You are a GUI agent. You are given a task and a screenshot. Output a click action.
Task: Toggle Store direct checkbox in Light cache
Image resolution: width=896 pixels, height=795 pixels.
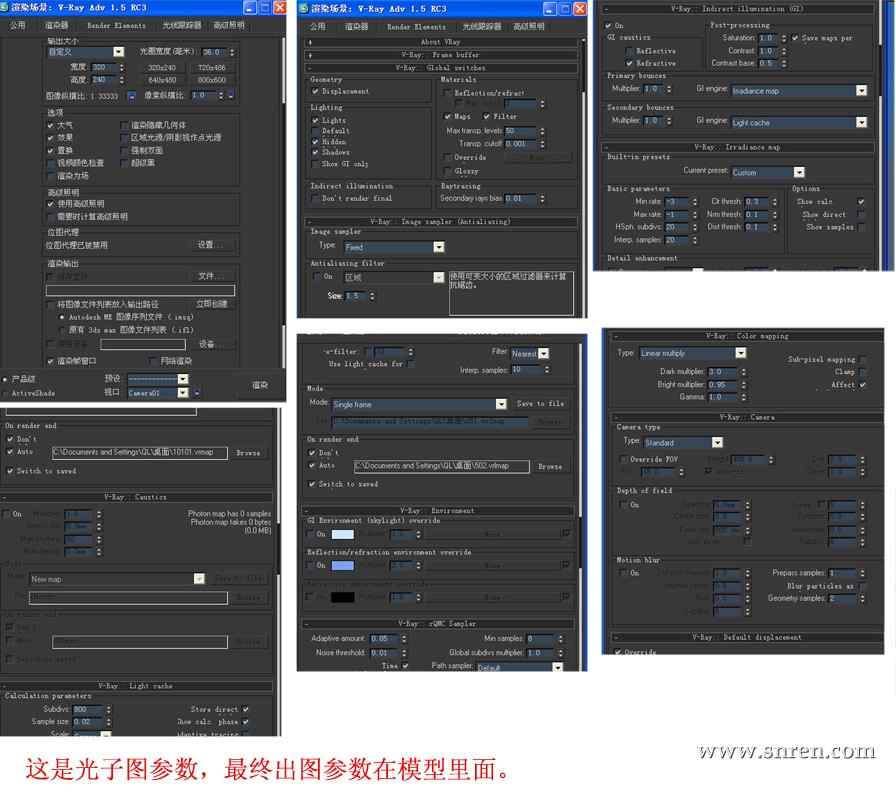tap(245, 709)
